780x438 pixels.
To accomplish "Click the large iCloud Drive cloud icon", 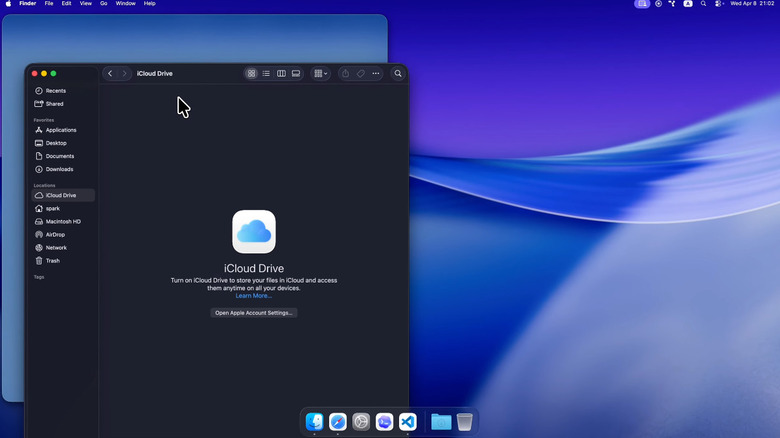I will point(254,231).
